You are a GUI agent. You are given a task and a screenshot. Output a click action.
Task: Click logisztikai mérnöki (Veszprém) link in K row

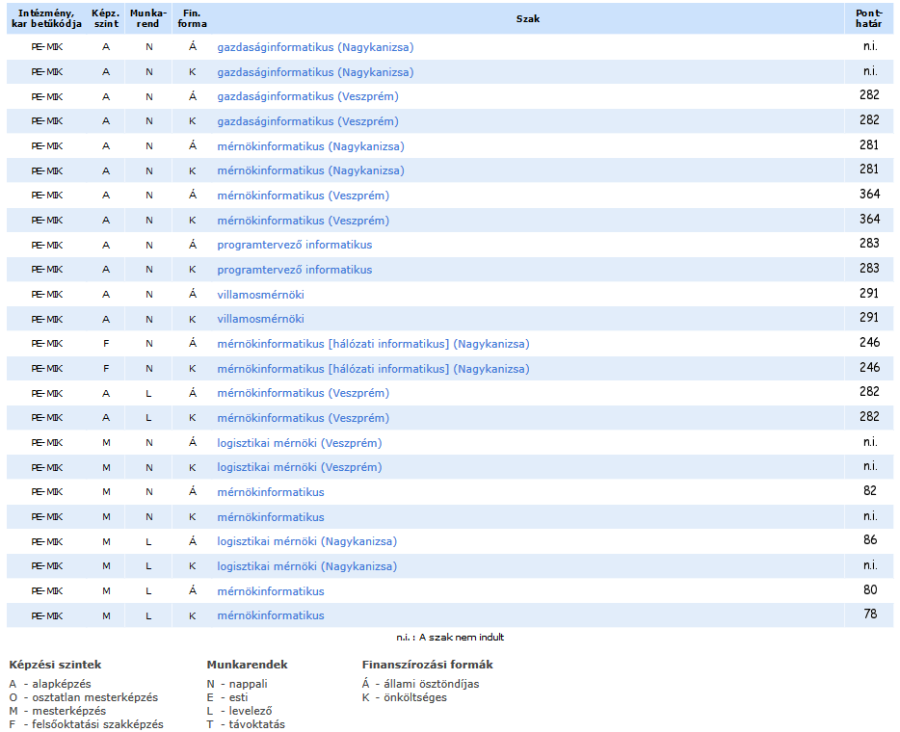[x=299, y=468]
